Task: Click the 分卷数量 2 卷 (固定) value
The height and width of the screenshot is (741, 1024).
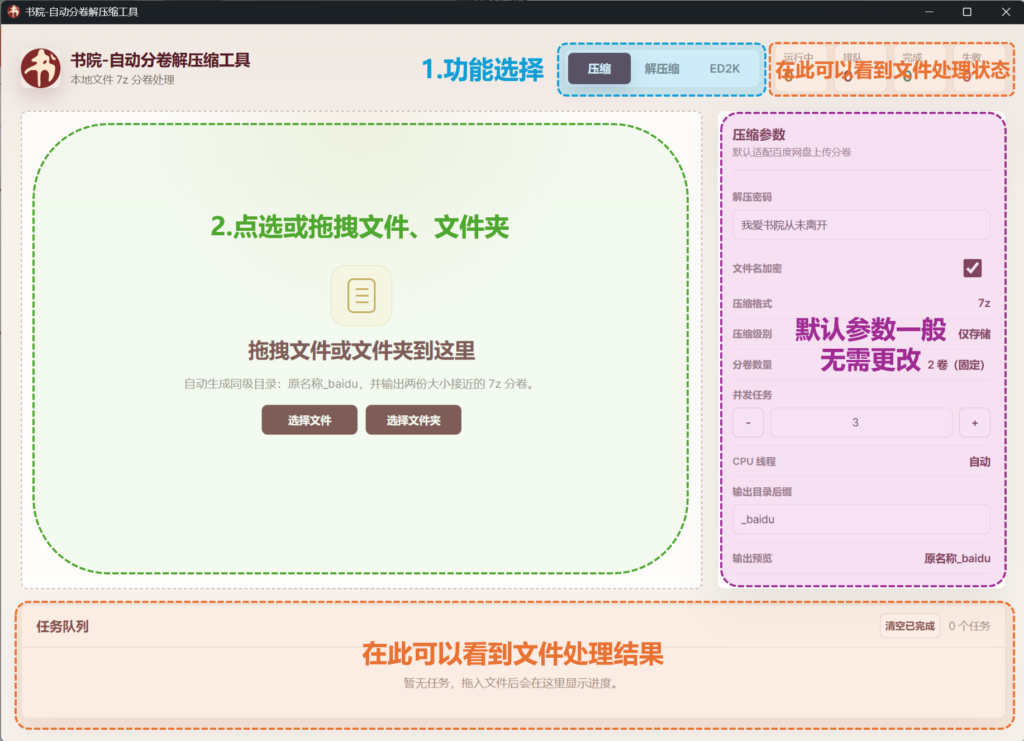Action: pos(955,364)
